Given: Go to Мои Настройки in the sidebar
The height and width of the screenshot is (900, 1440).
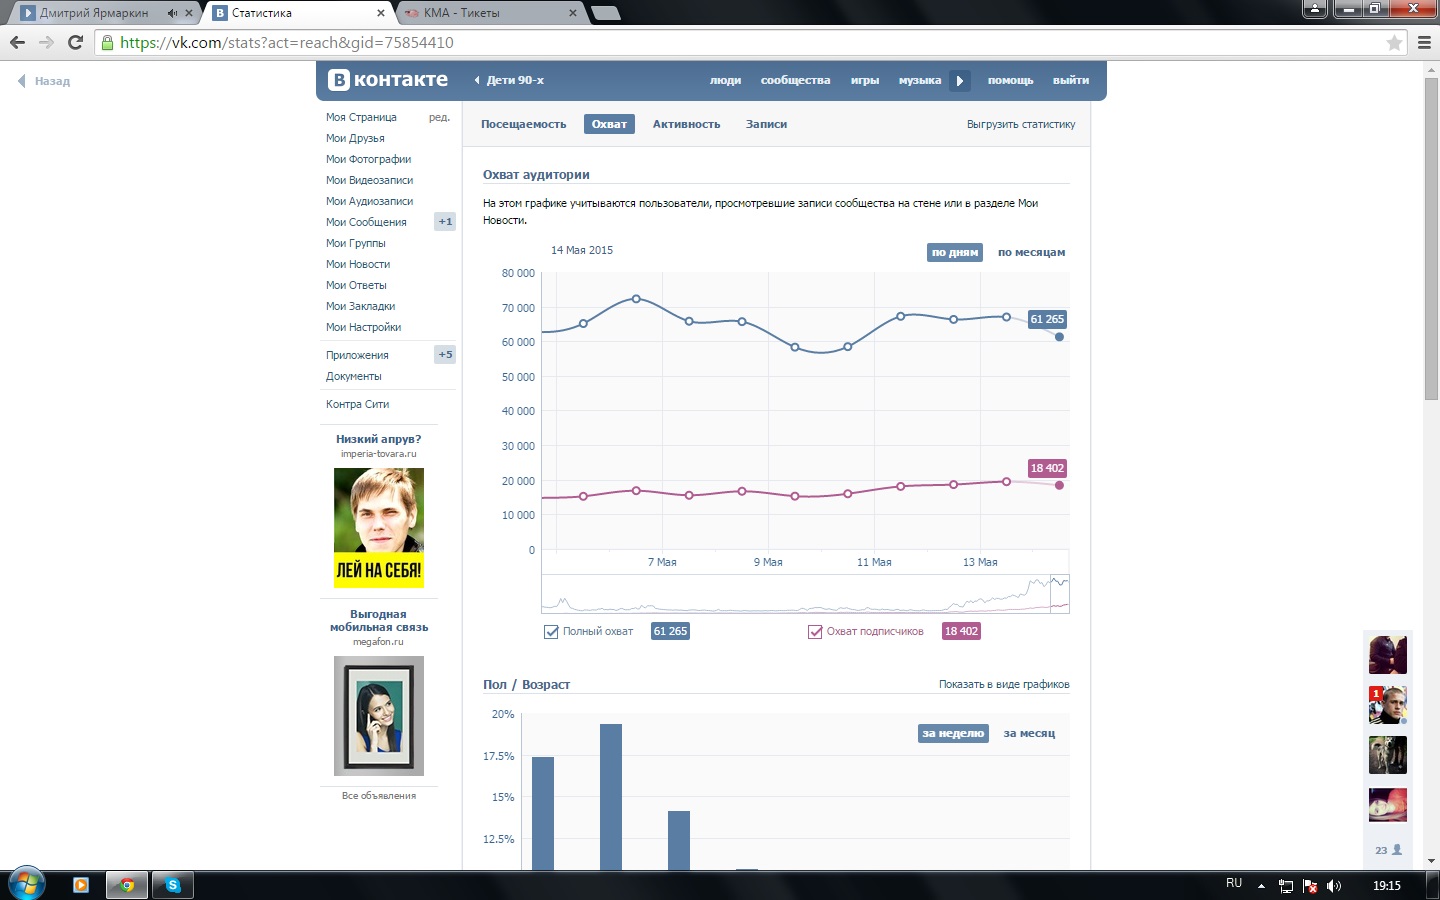Looking at the screenshot, I should 363,328.
